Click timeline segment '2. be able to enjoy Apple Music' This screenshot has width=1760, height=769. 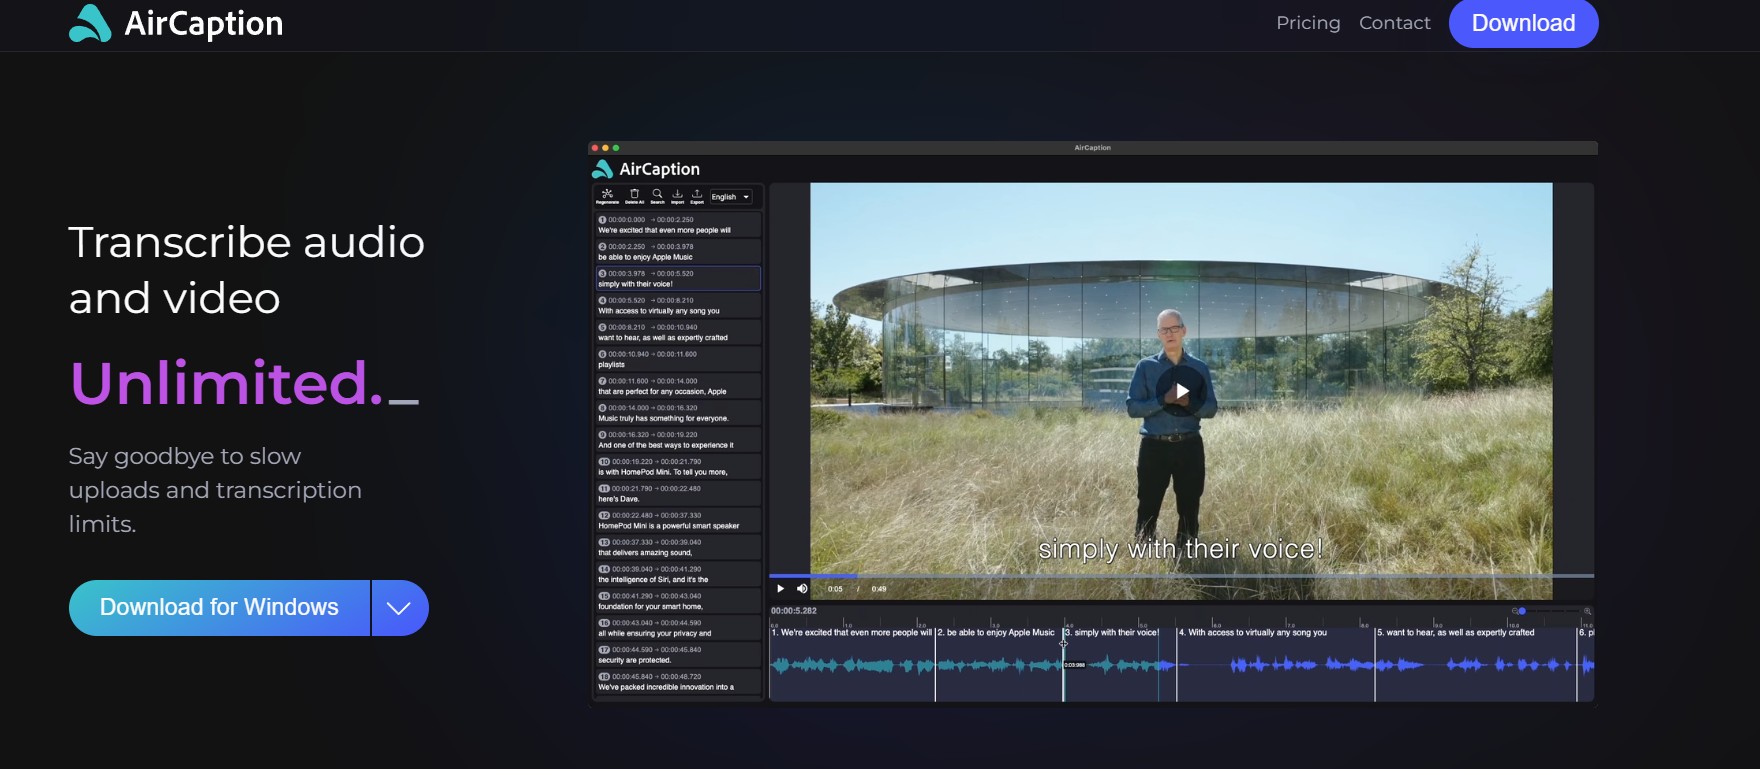999,663
